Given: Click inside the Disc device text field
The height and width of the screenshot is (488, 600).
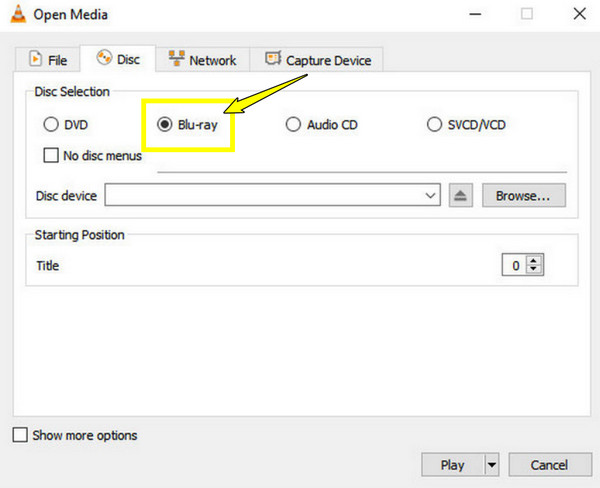Looking at the screenshot, I should click(x=264, y=195).
